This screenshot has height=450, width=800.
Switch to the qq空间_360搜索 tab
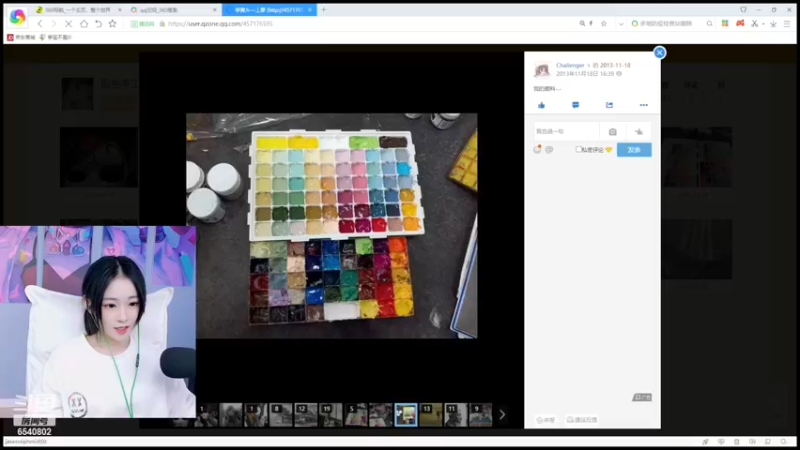172,10
